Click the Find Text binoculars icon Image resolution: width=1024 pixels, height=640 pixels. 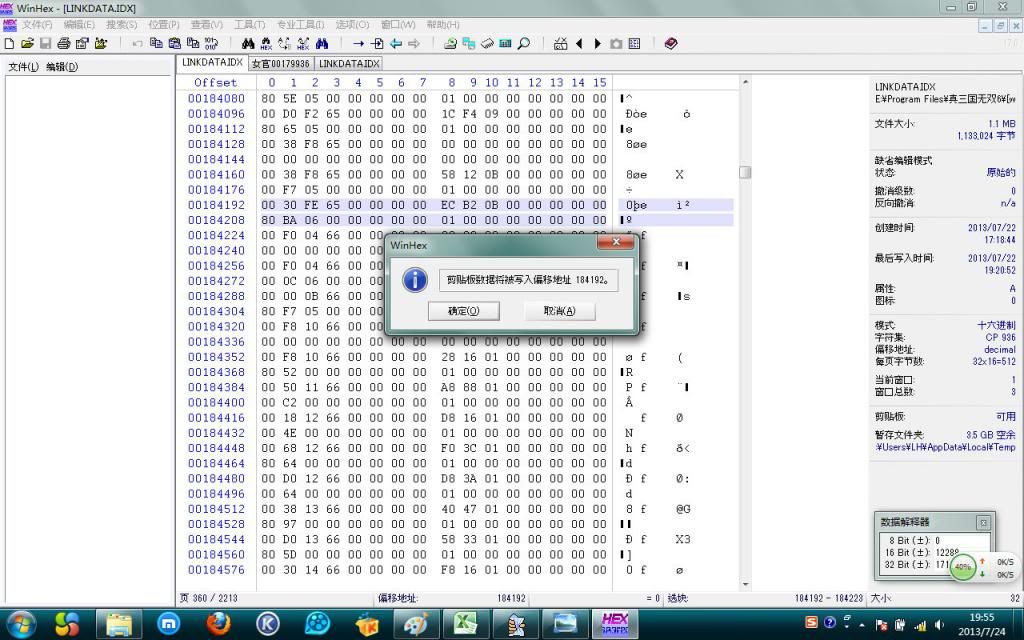click(248, 44)
